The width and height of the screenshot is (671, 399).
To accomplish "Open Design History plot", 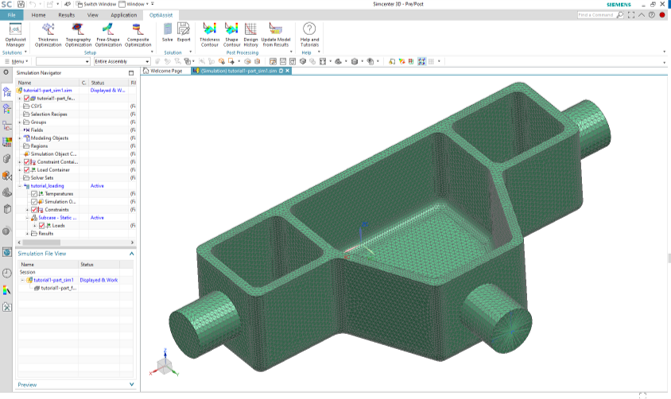I will 251,35.
